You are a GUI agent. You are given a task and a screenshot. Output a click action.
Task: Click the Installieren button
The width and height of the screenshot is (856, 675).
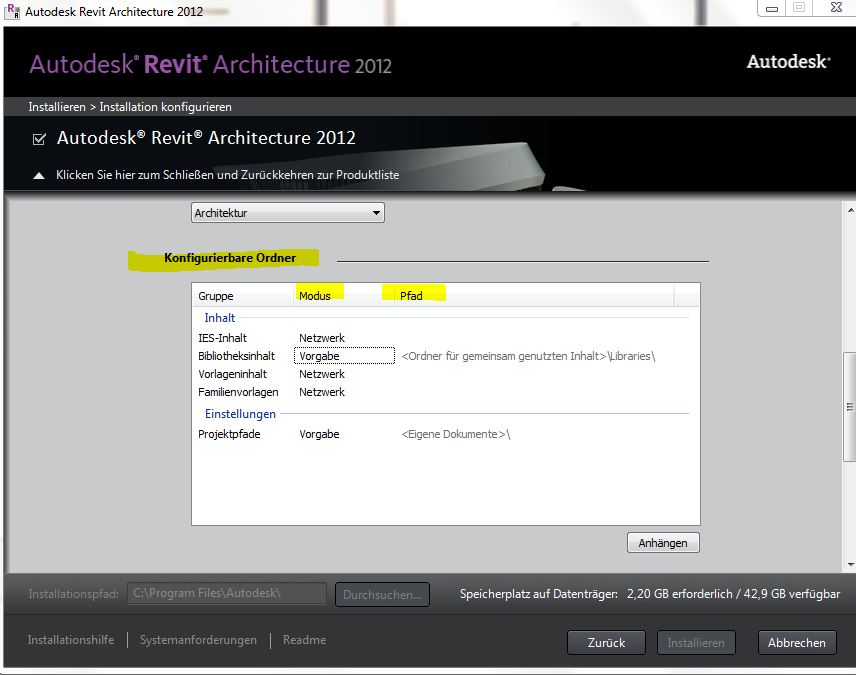(696, 643)
